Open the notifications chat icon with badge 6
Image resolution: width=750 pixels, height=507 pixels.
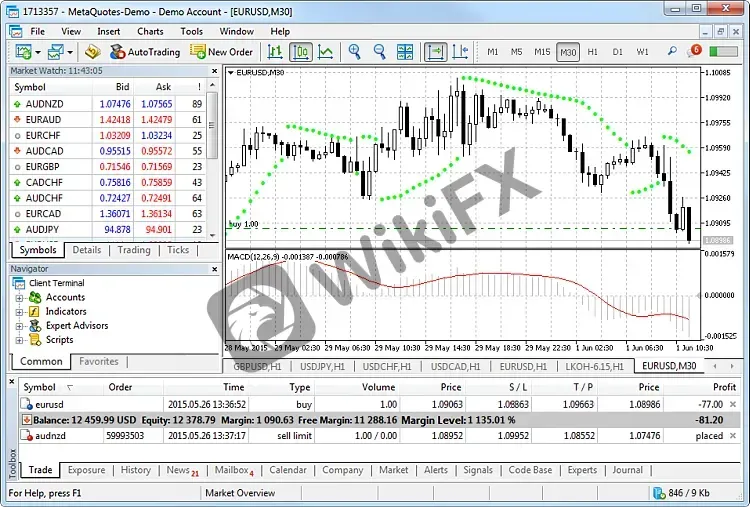point(694,51)
